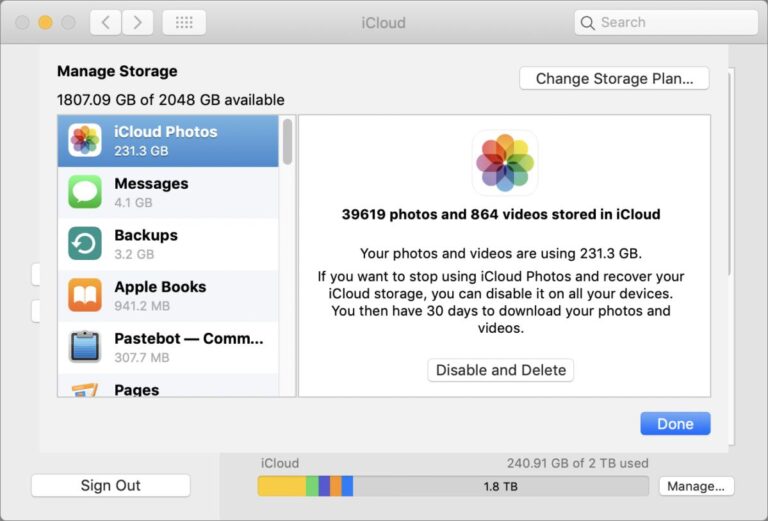Click the 3.2 GB size under Backups
Image resolution: width=768 pixels, height=521 pixels.
pos(134,254)
